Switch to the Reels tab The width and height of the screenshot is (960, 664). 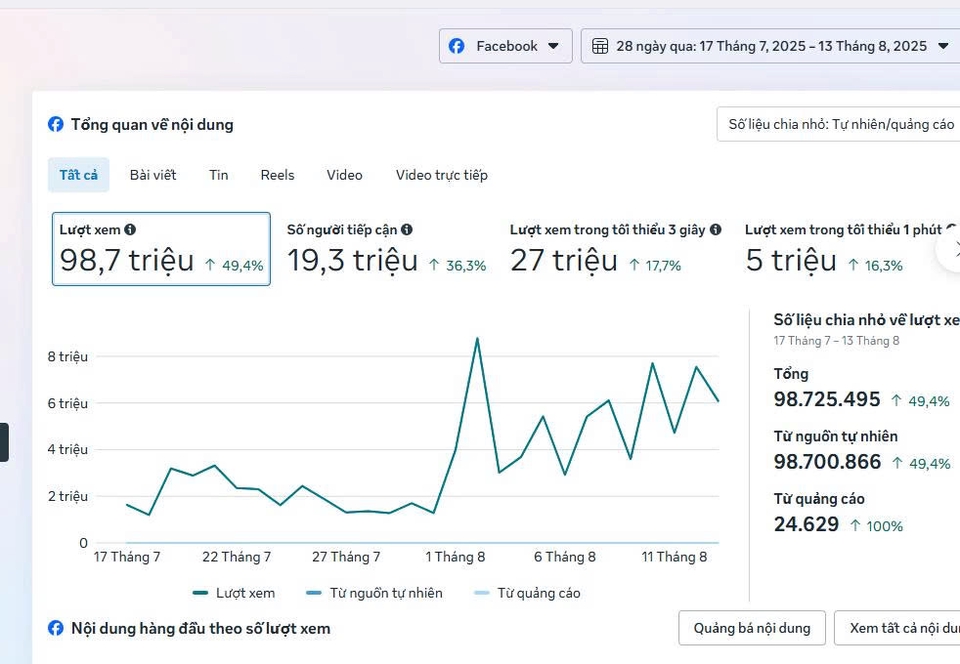coord(277,175)
